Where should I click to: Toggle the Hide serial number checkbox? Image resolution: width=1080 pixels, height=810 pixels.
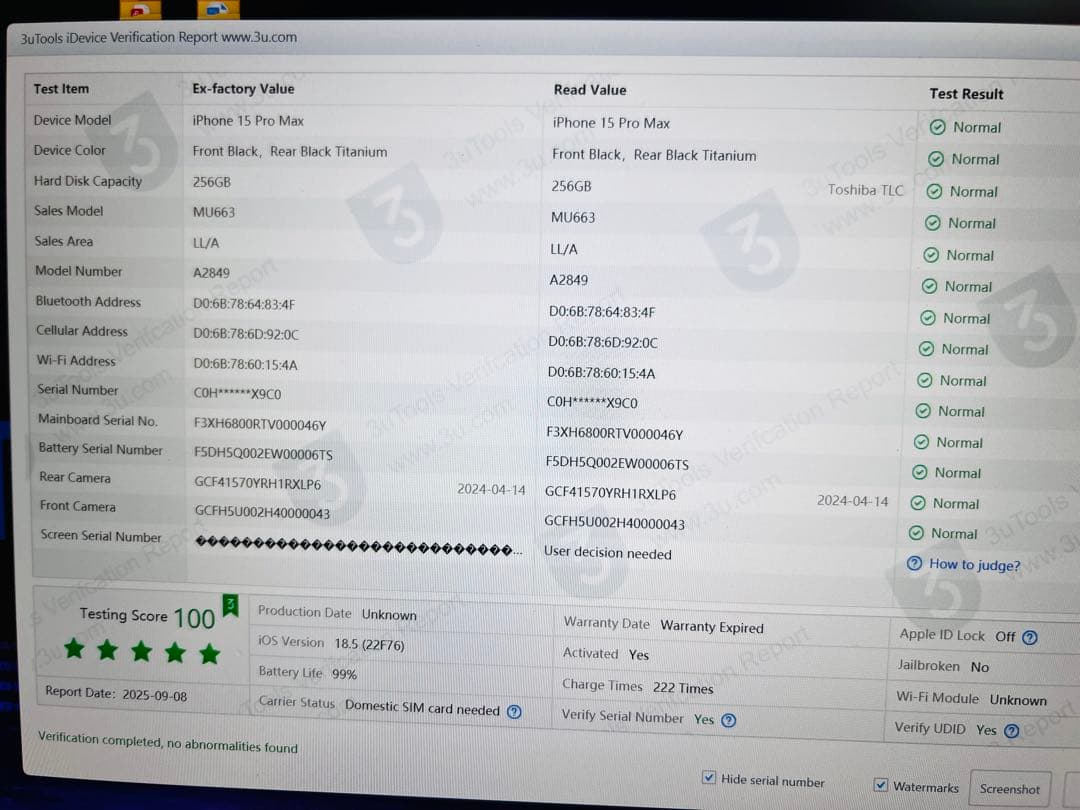(x=708, y=778)
